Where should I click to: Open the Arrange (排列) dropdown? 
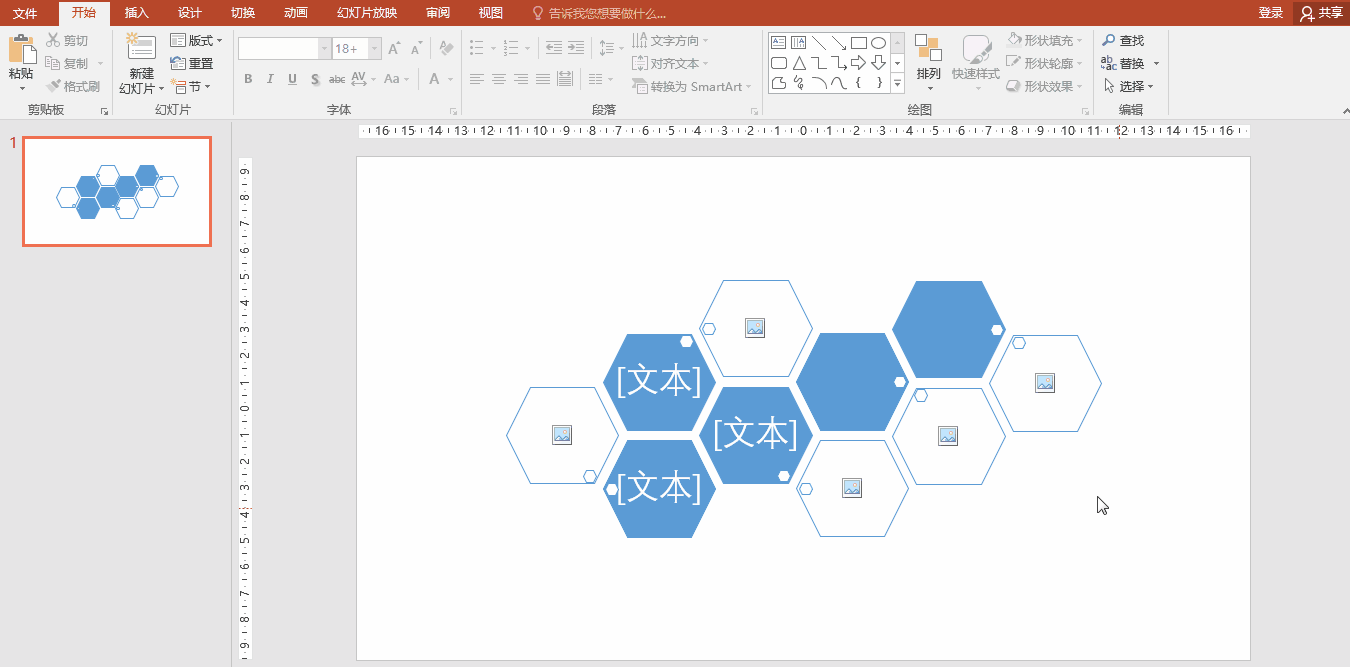pos(928,60)
